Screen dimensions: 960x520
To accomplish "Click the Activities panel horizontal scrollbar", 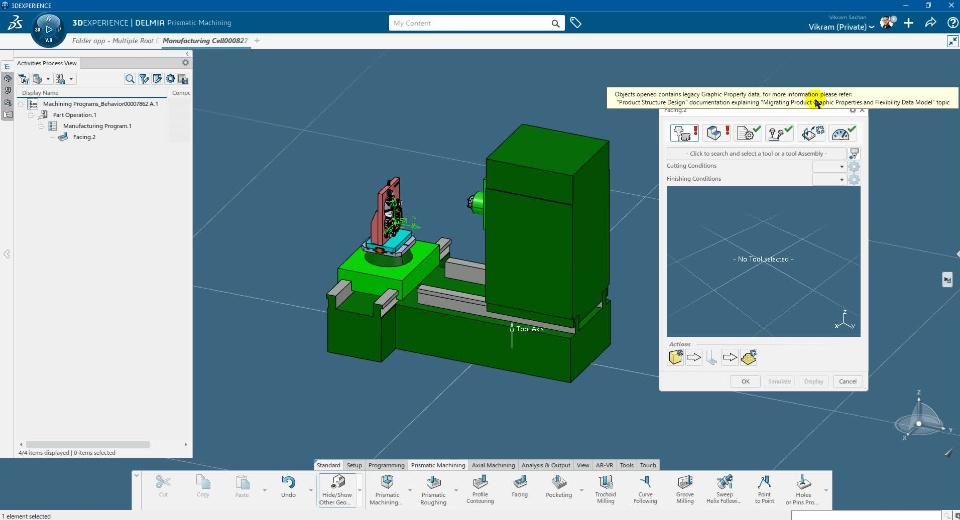I will pyautogui.click(x=88, y=444).
